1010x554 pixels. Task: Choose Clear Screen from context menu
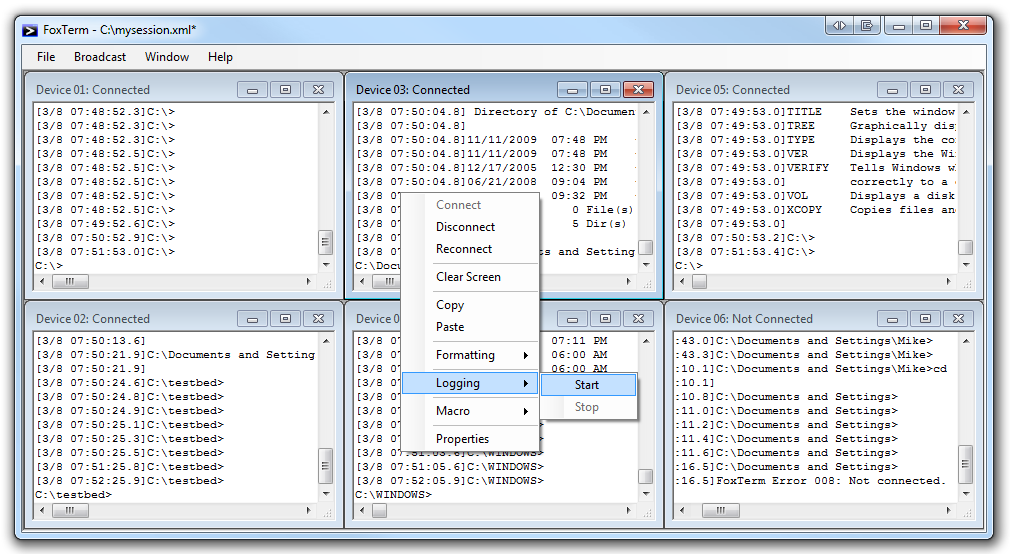coord(470,276)
